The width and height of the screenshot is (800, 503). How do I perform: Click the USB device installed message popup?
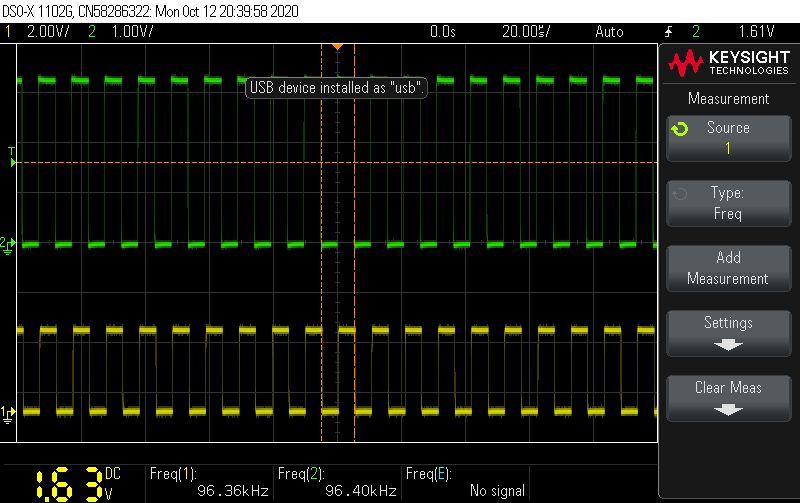[336, 88]
